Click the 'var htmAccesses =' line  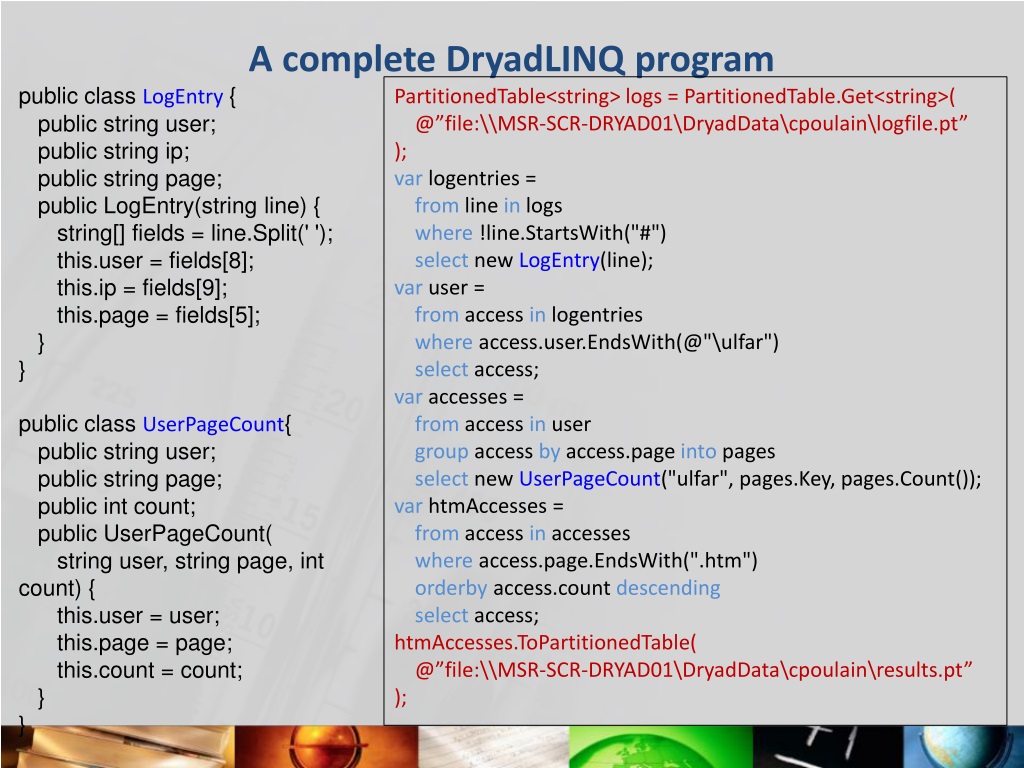(x=479, y=506)
